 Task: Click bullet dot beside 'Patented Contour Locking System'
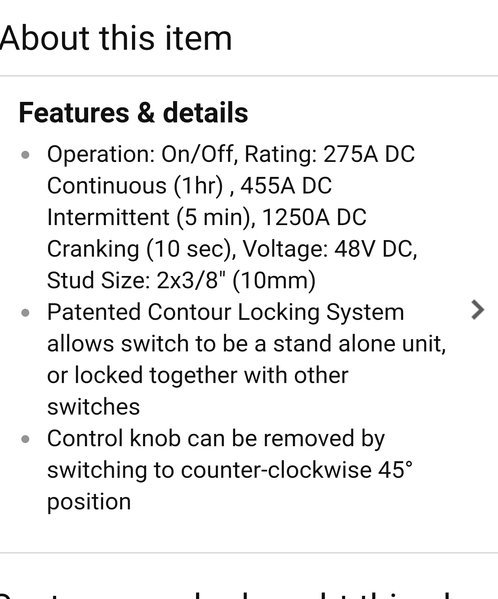26,313
